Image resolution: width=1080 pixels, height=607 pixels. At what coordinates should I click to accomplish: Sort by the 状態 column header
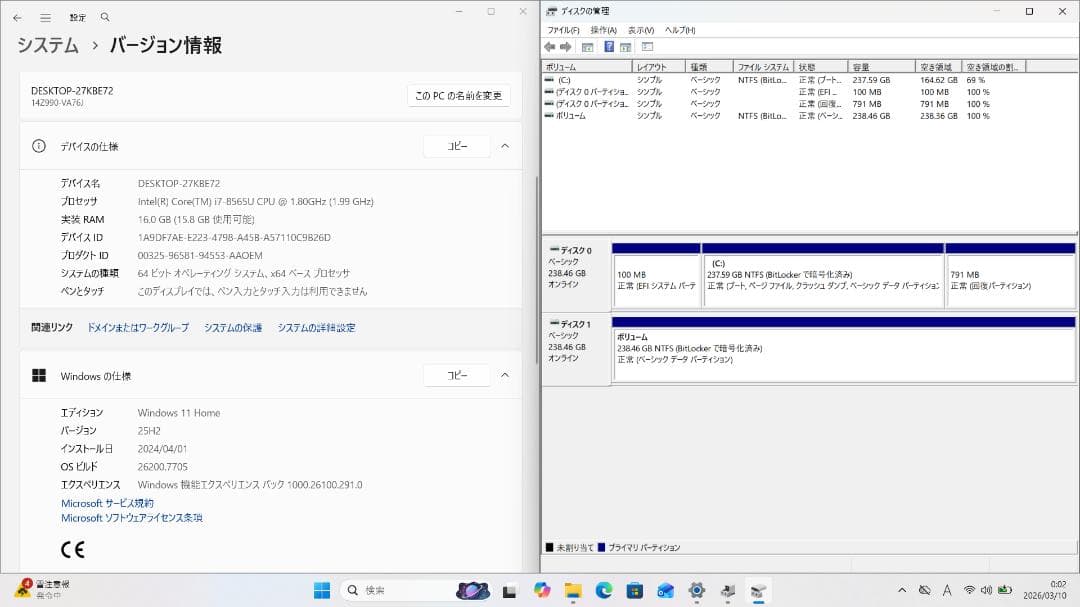[x=821, y=67]
